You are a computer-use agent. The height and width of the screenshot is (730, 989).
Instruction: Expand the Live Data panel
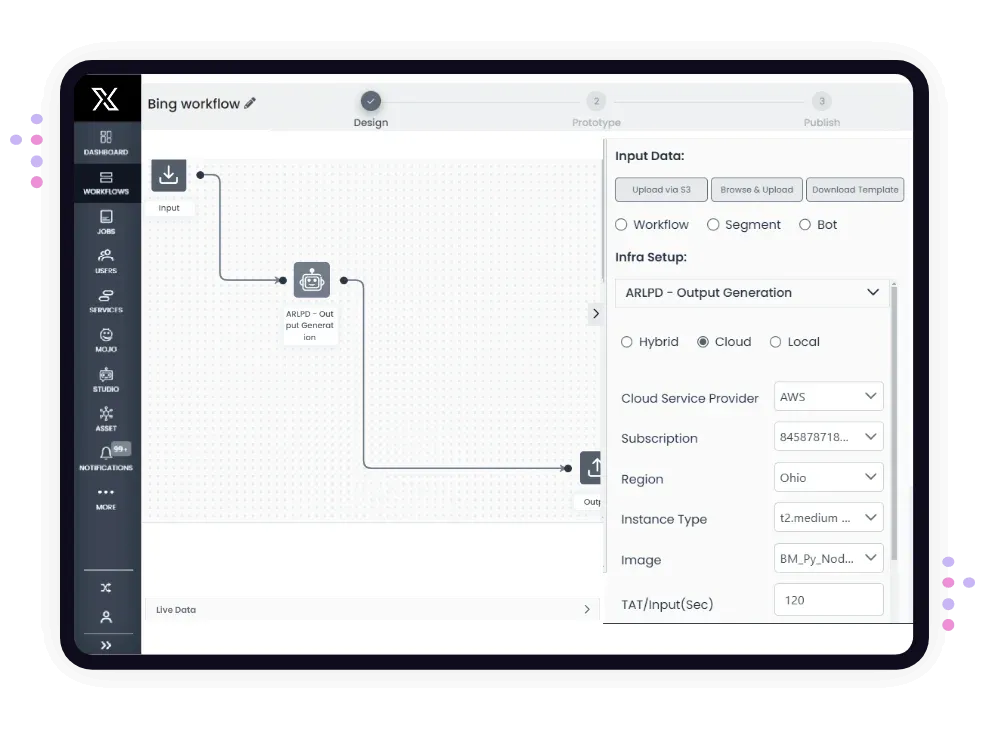click(x=587, y=609)
